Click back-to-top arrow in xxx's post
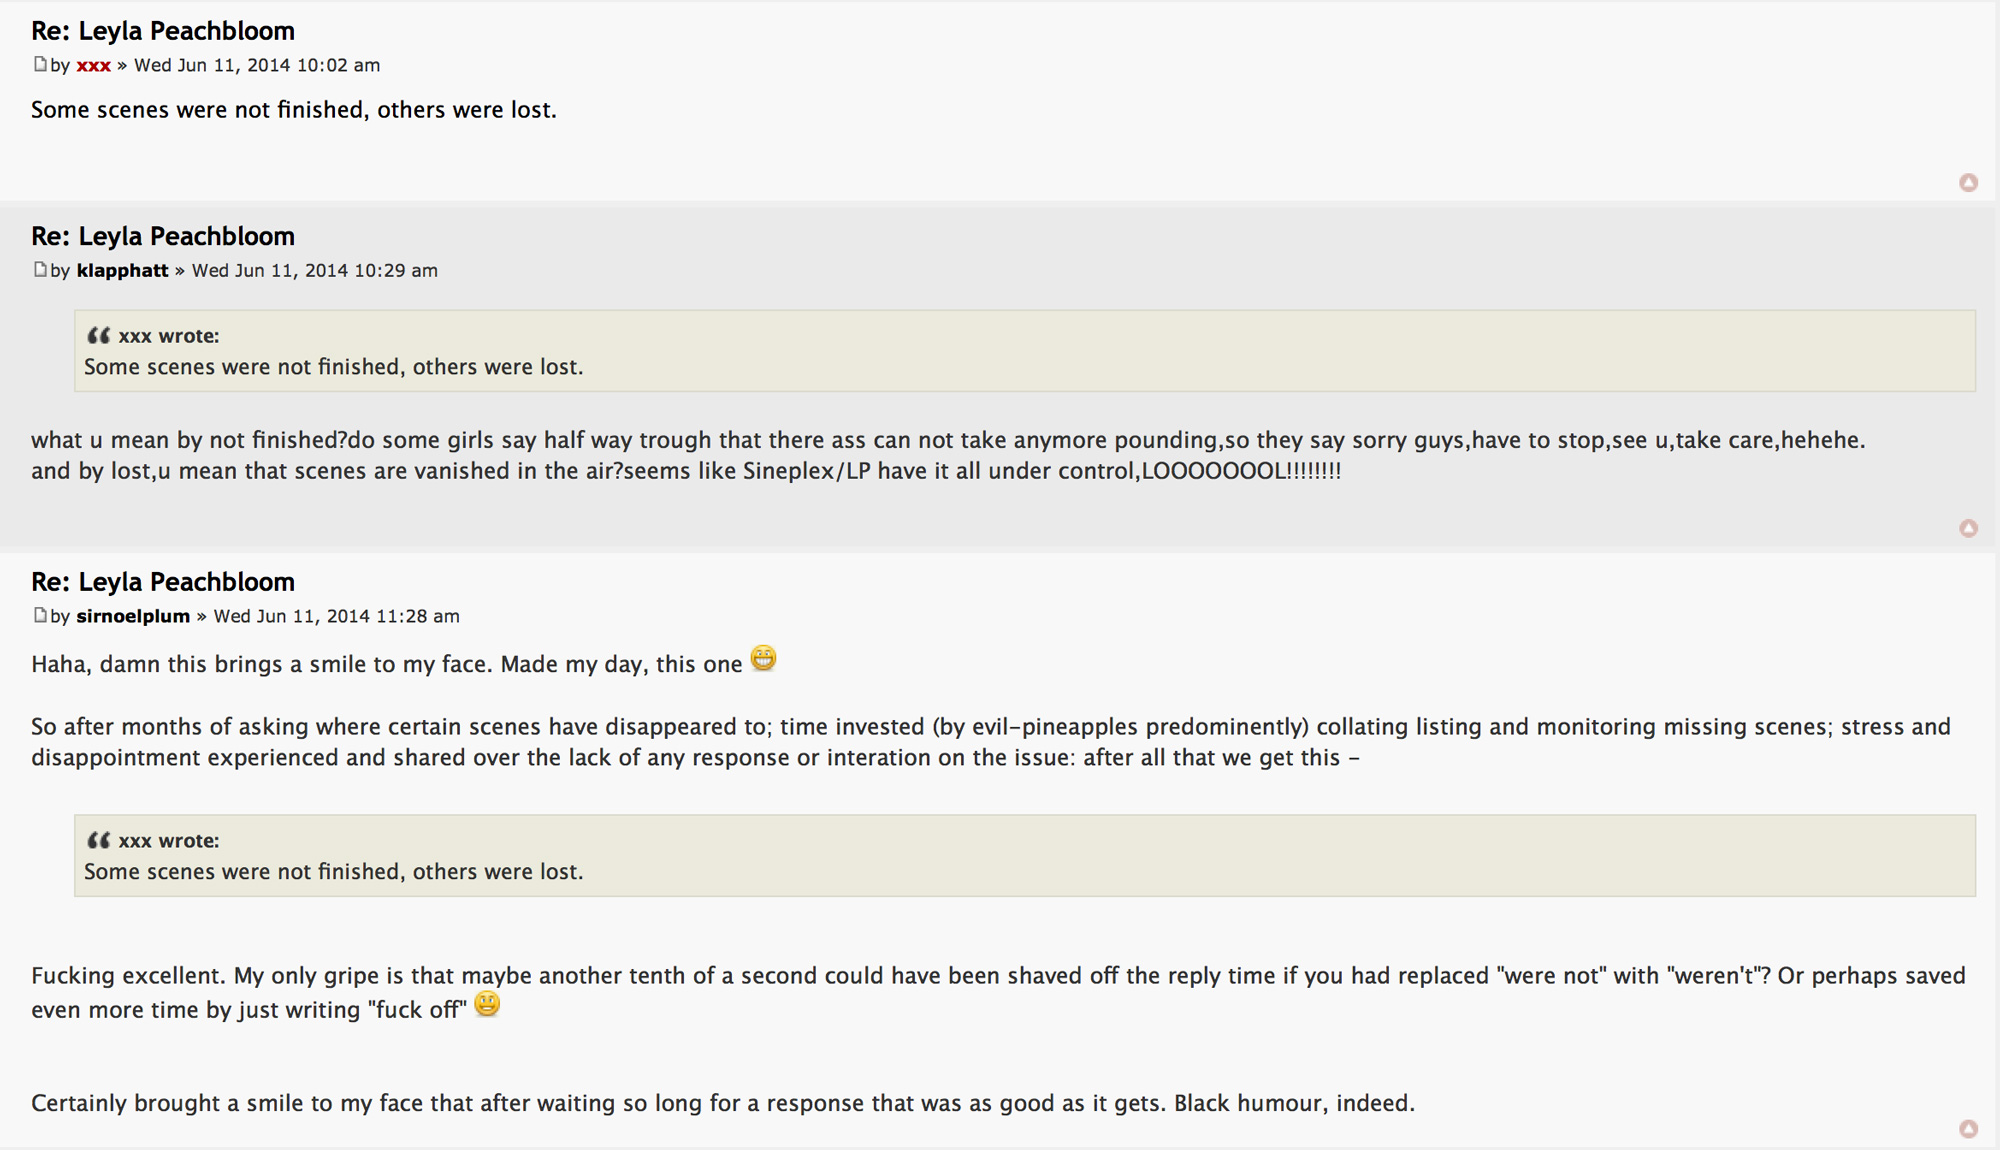The height and width of the screenshot is (1150, 2000). point(1968,182)
